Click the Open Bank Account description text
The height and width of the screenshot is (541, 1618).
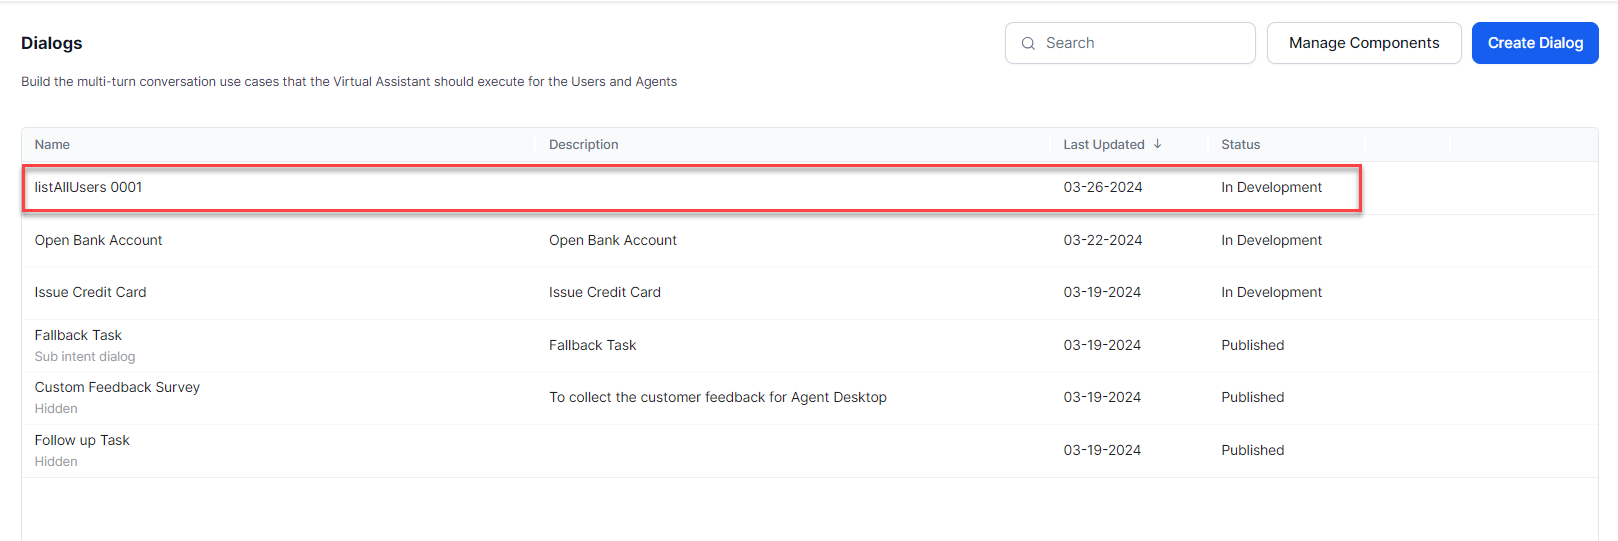[612, 240]
